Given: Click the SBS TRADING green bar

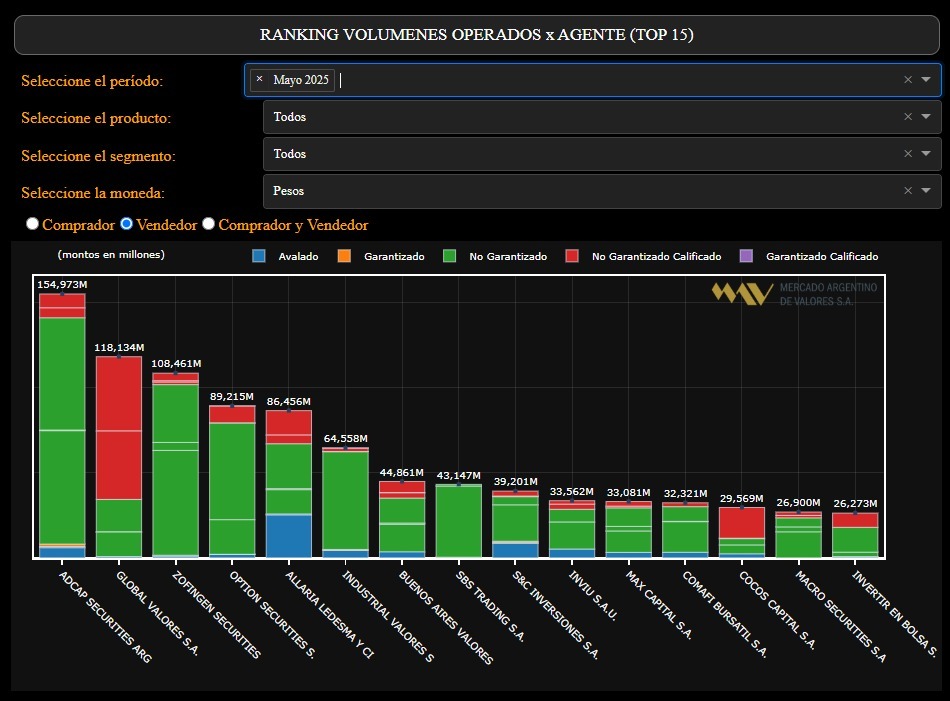Looking at the screenshot, I should point(459,521).
